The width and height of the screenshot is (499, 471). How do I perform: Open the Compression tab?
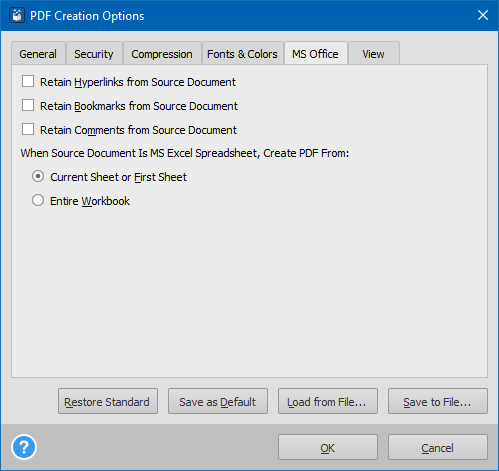click(x=162, y=53)
